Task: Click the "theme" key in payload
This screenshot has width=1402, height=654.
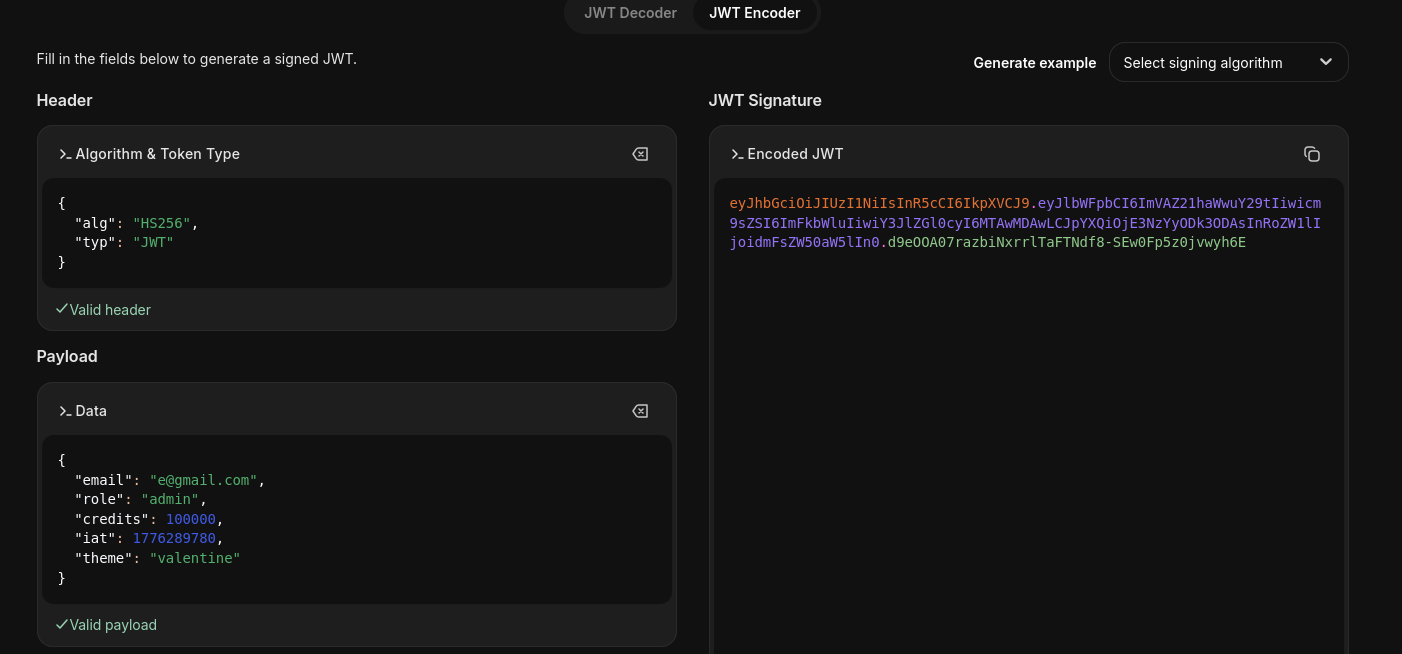Action: coord(104,558)
